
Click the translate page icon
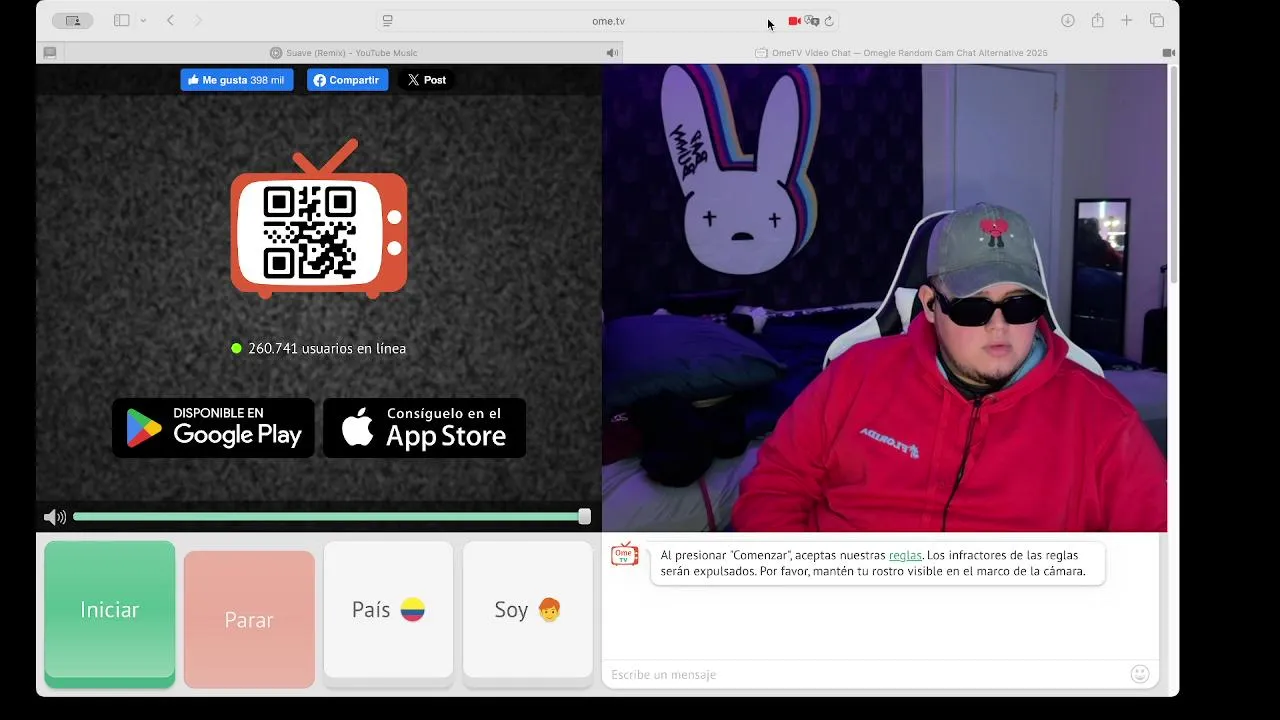(x=812, y=21)
